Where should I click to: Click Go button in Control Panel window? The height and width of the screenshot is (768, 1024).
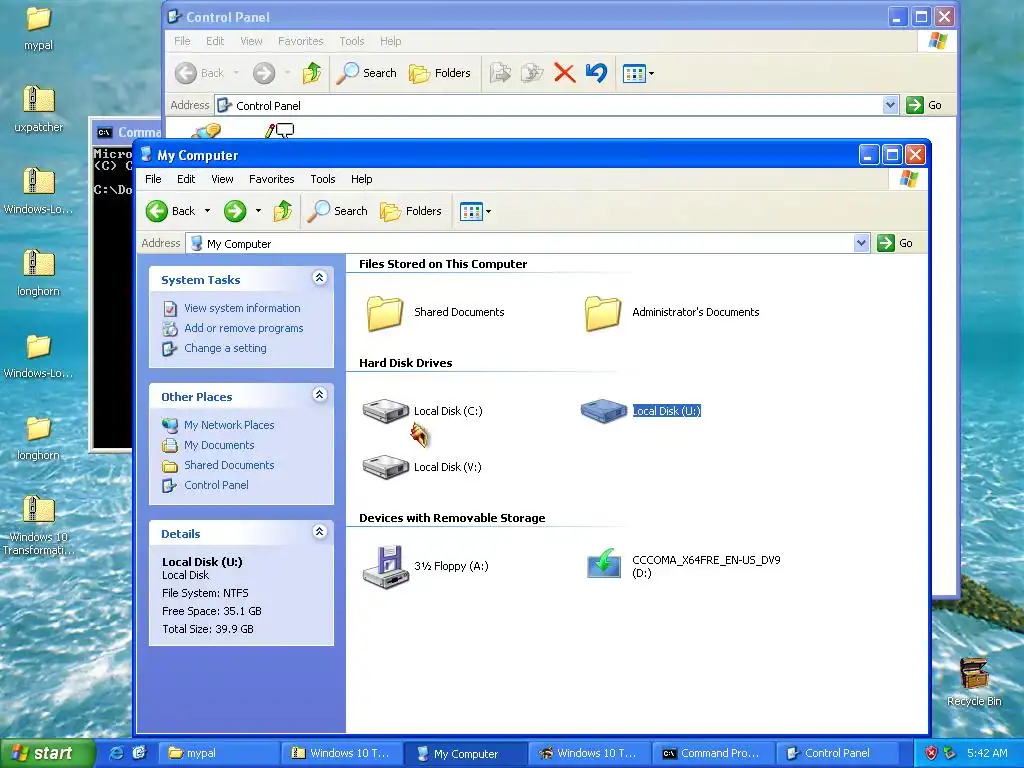click(923, 104)
